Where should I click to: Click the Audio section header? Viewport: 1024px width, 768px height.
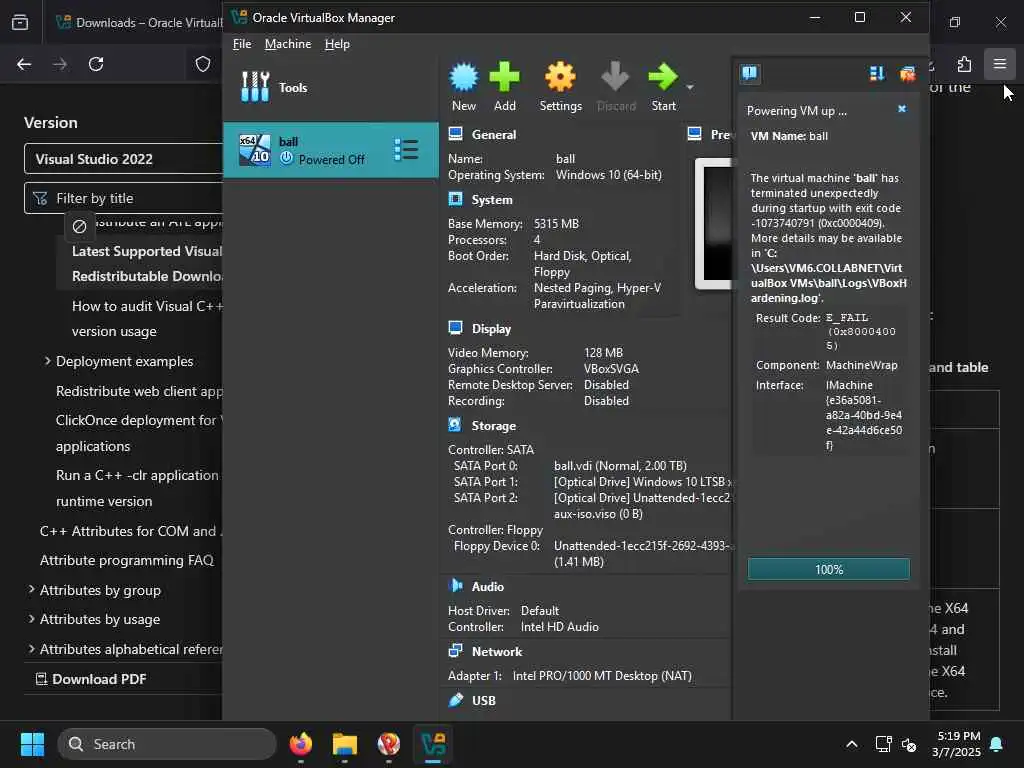pyautogui.click(x=488, y=586)
